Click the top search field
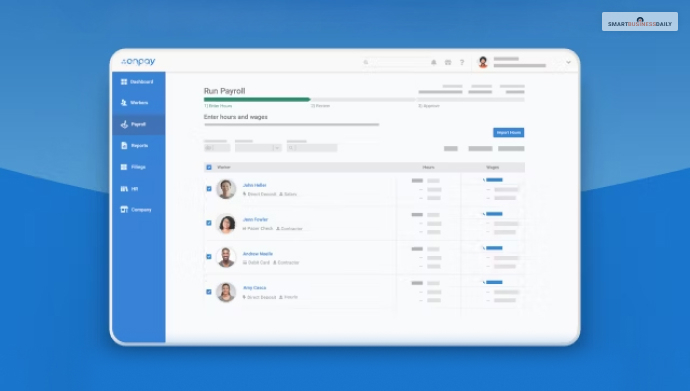The image size is (690, 391). tap(395, 62)
